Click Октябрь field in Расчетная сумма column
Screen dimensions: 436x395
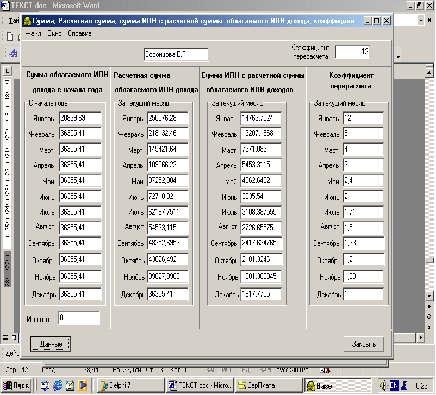(x=168, y=260)
